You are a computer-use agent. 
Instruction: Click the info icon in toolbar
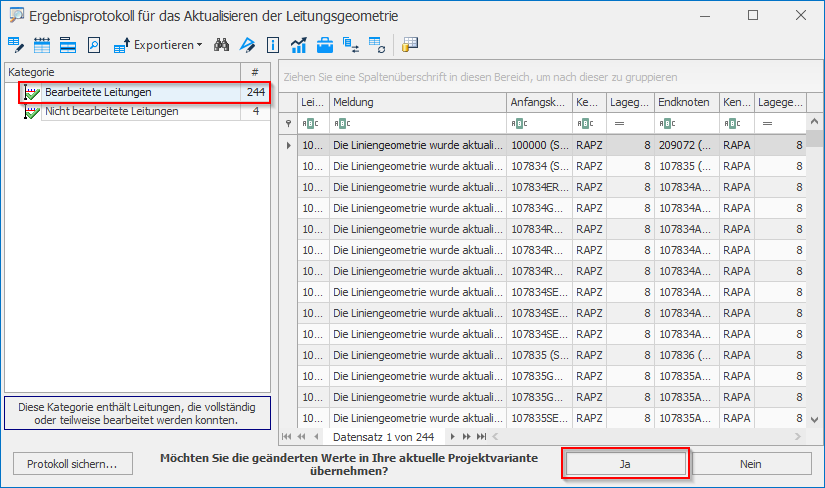(273, 45)
